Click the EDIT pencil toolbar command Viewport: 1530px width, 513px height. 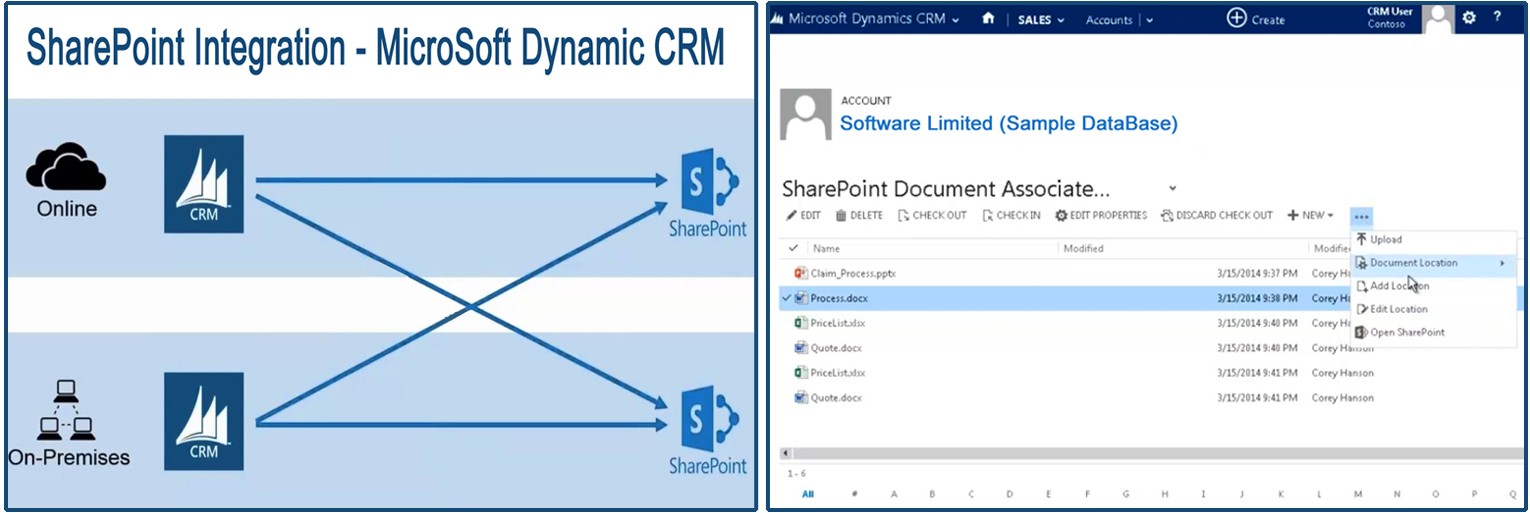pos(803,215)
